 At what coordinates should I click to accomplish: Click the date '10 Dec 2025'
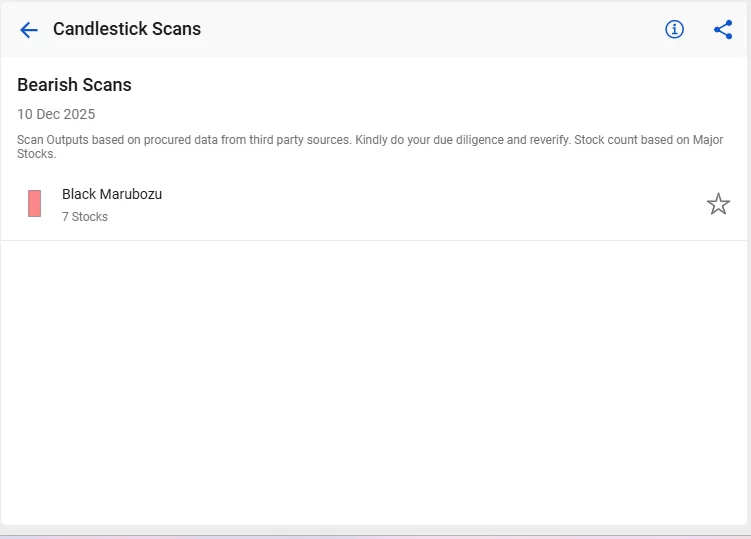(x=56, y=114)
